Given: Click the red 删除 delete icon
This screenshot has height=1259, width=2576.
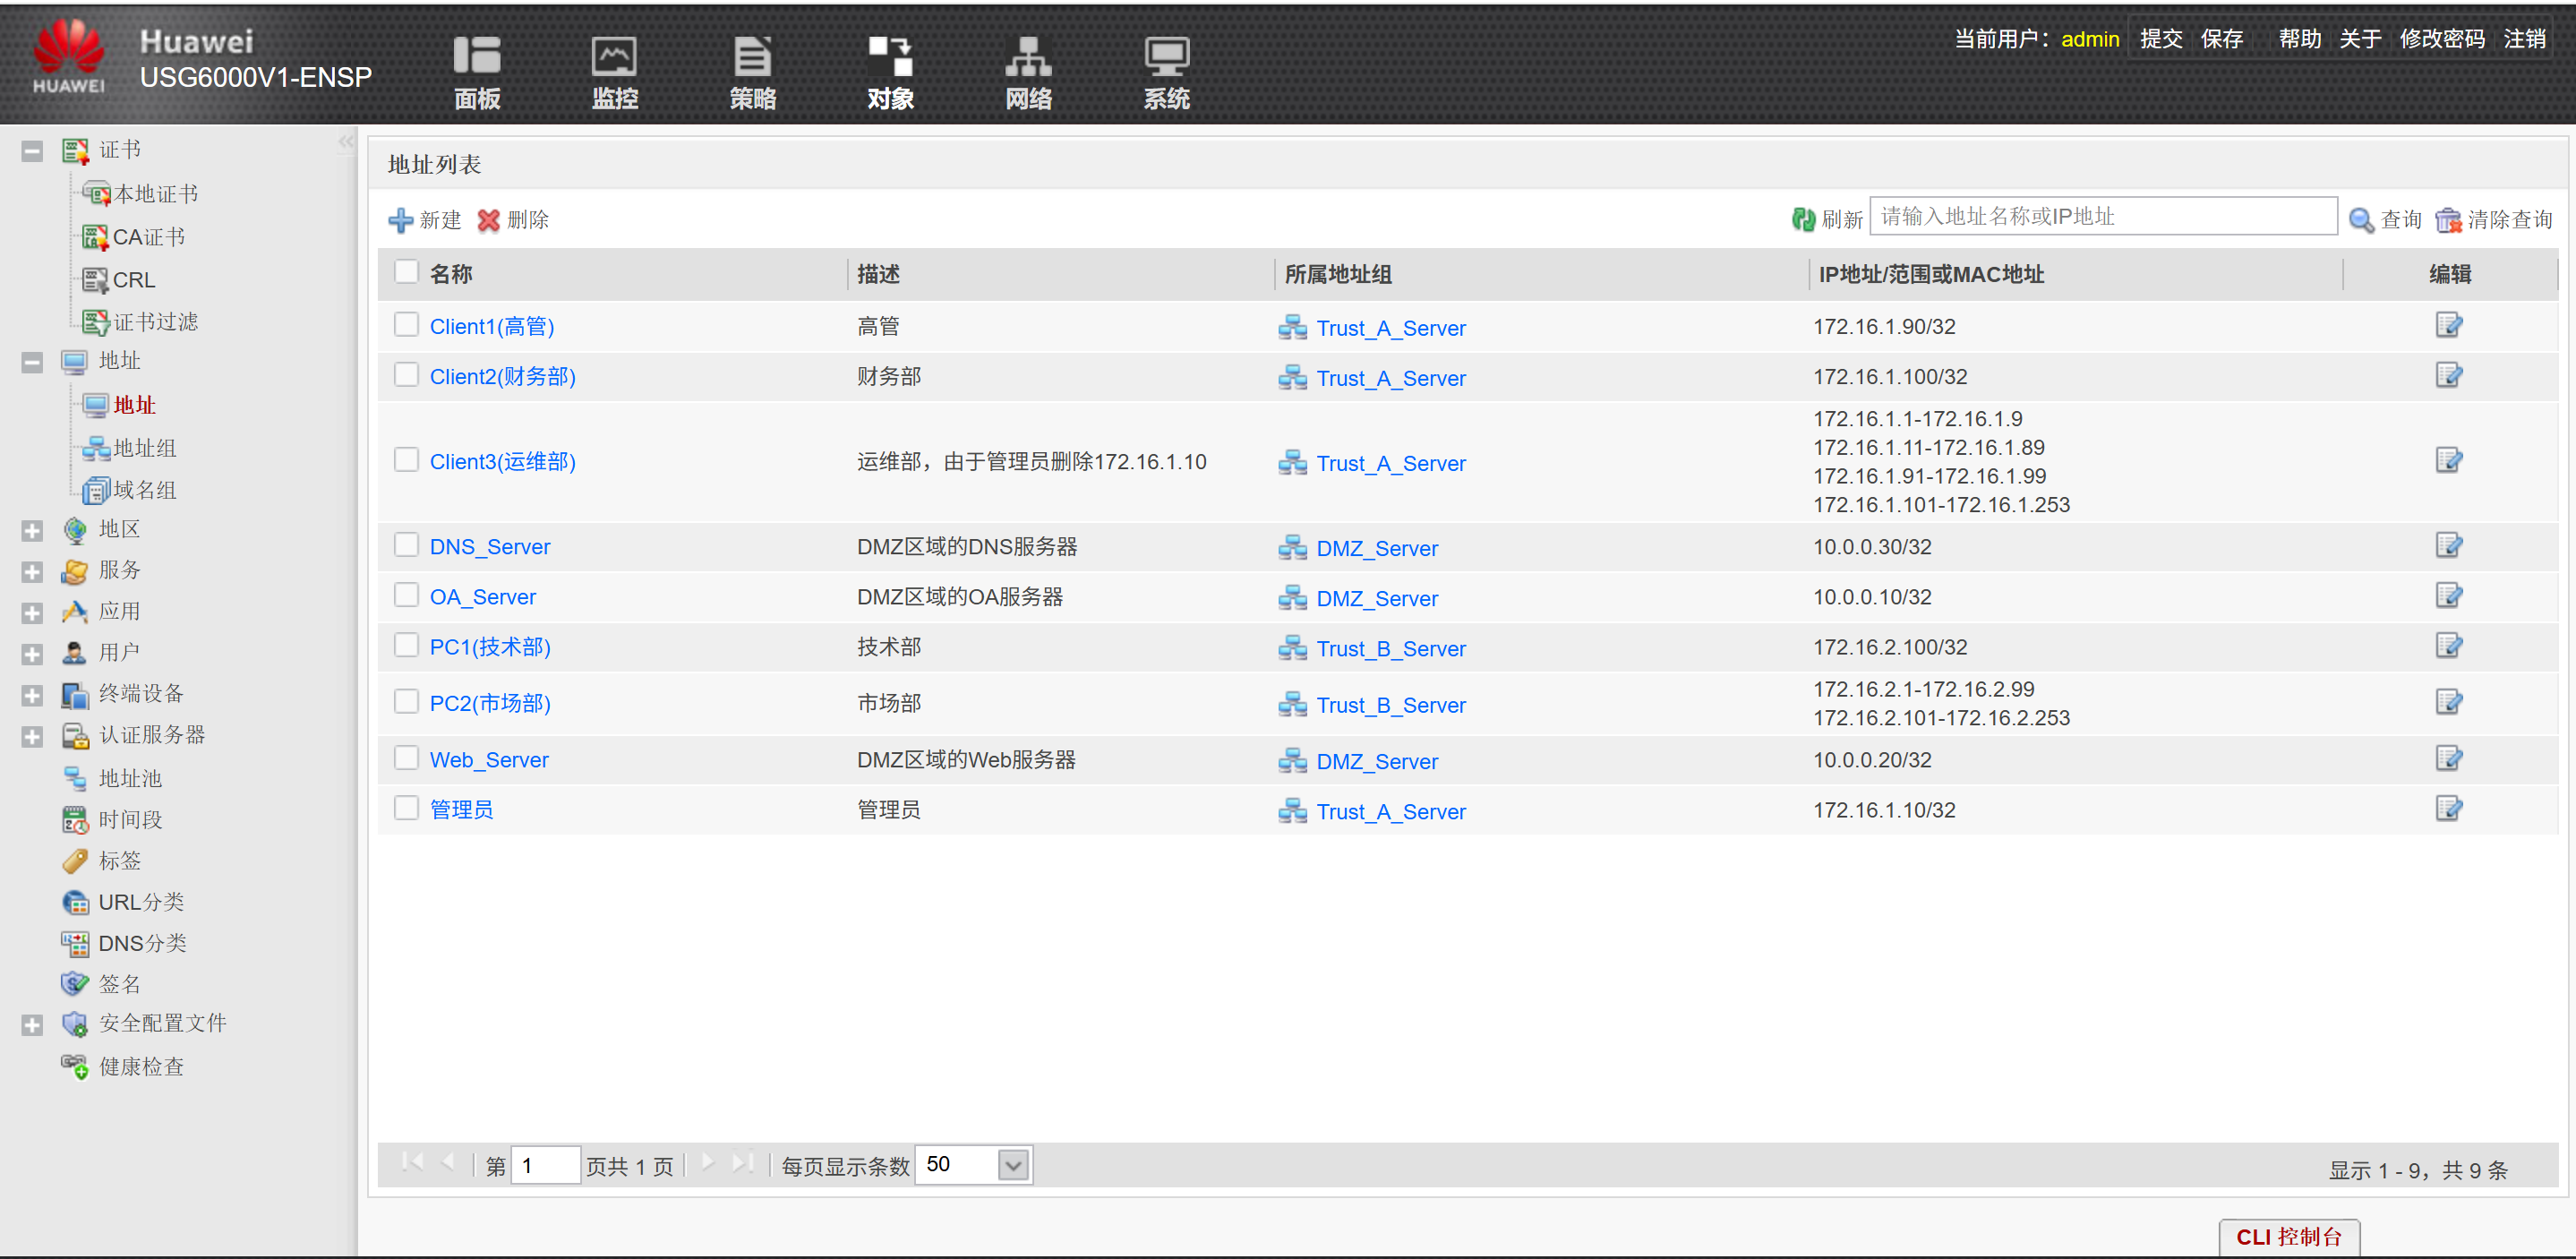Looking at the screenshot, I should point(488,220).
